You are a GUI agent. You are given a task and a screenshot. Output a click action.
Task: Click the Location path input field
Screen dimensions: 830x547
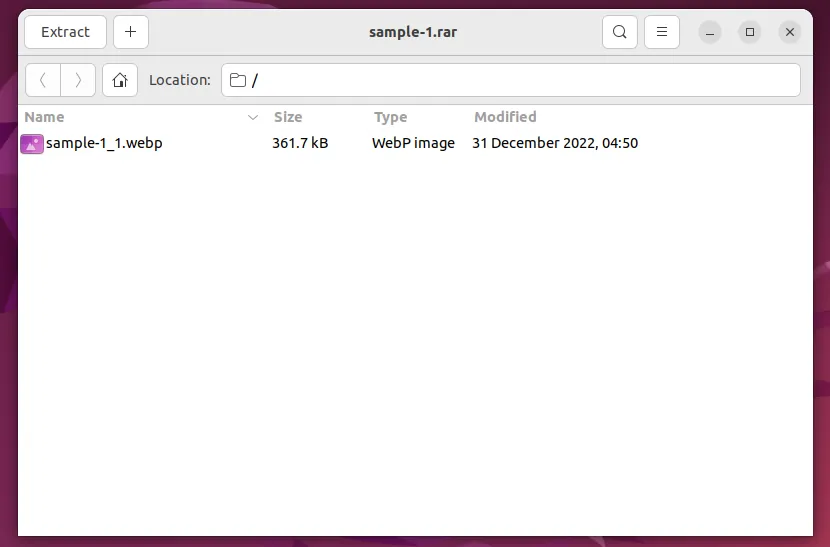tap(520, 80)
